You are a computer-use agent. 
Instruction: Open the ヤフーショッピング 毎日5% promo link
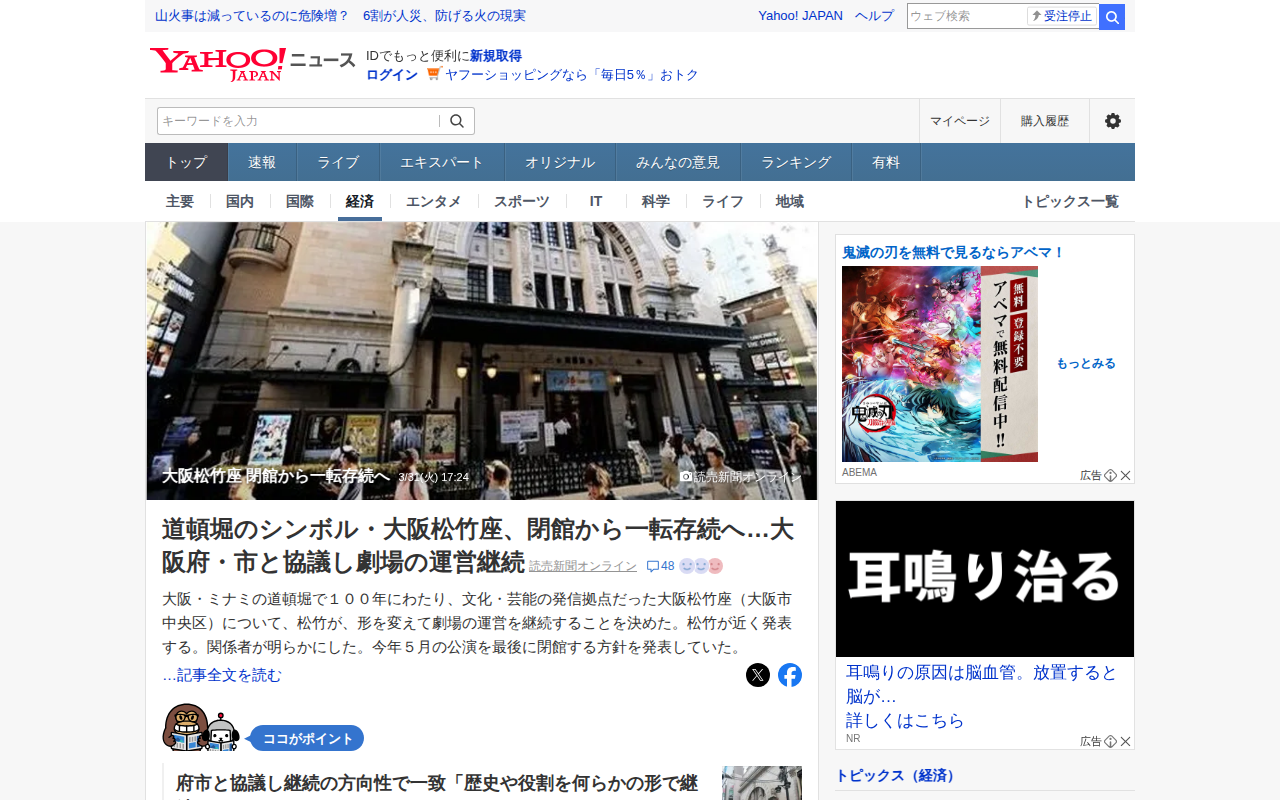coord(572,75)
